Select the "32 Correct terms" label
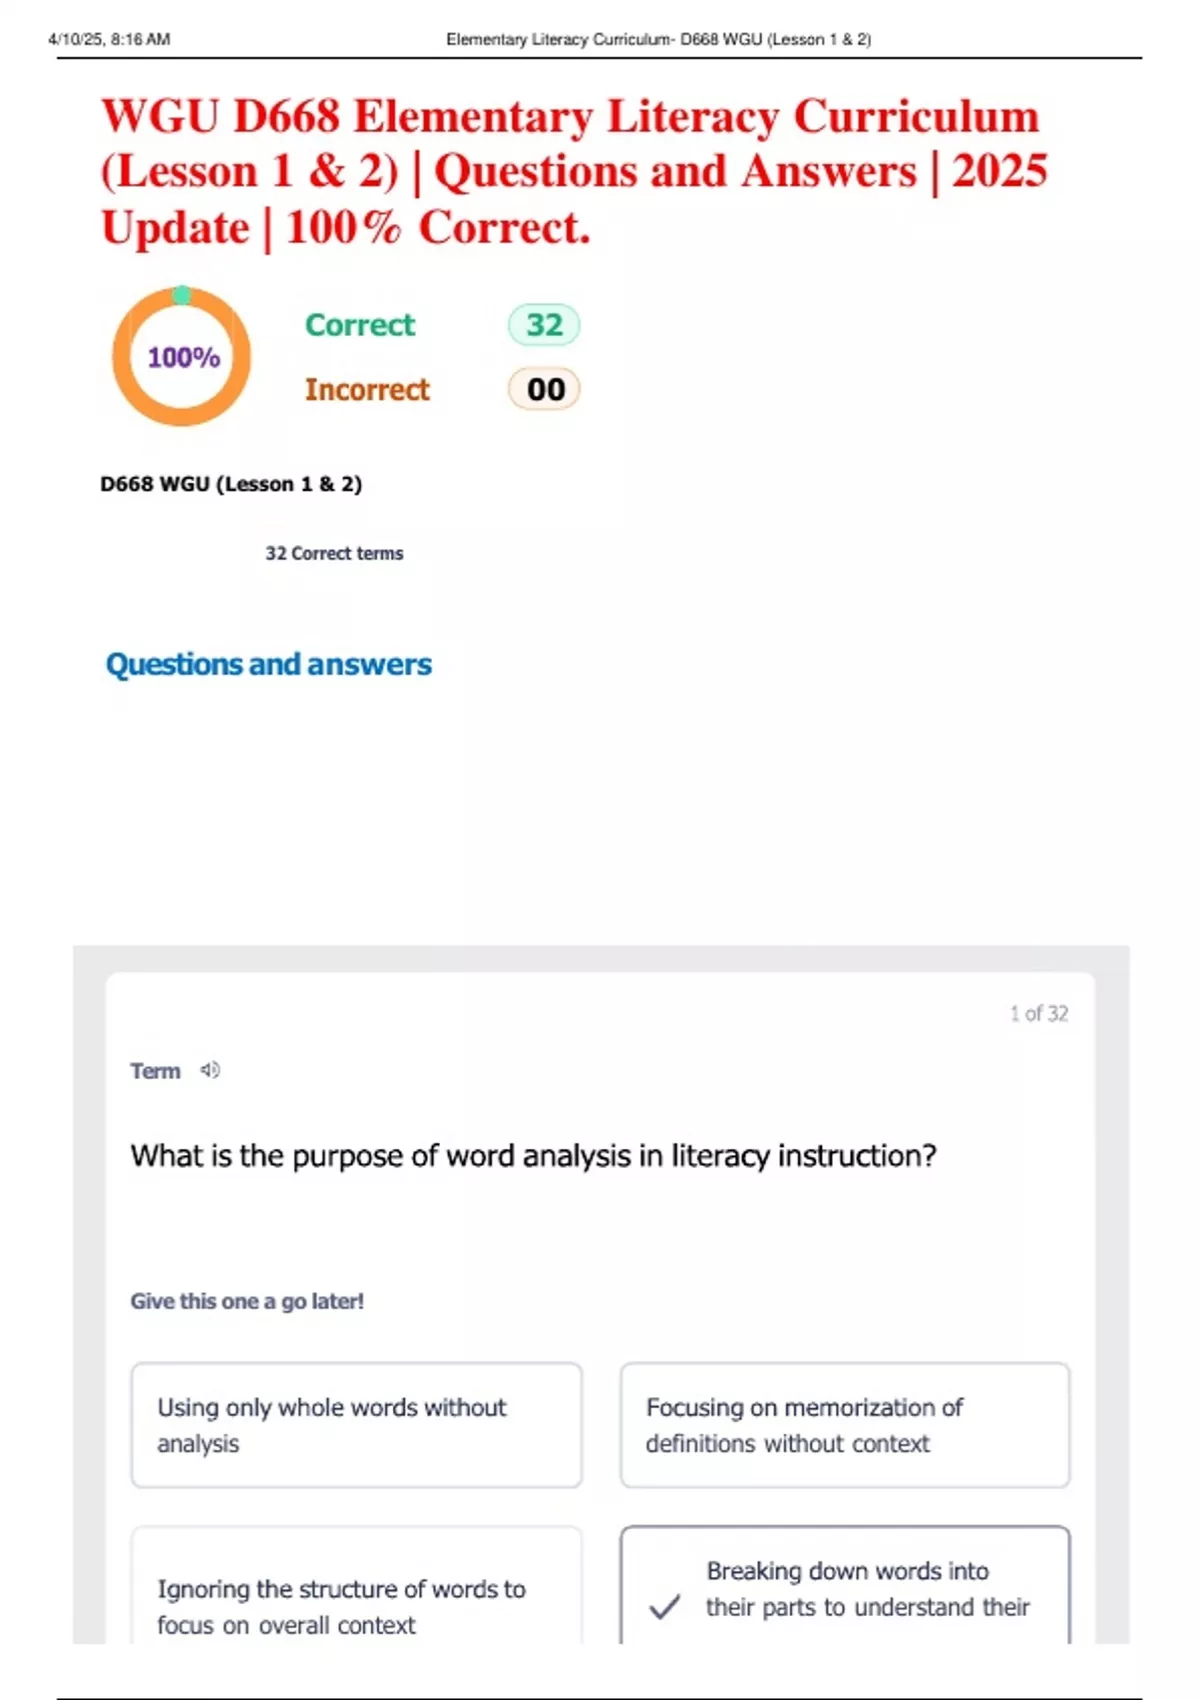Screen dimensions: 1200x1700 (334, 553)
